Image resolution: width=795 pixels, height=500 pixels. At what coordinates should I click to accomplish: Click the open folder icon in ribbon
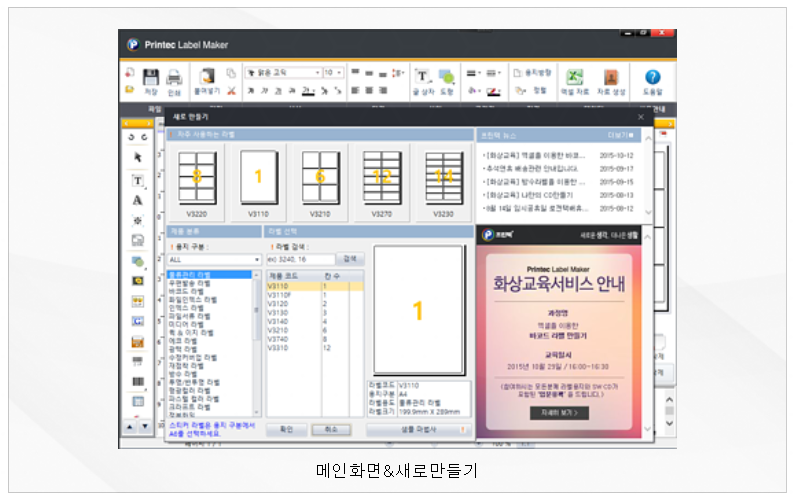pos(130,89)
